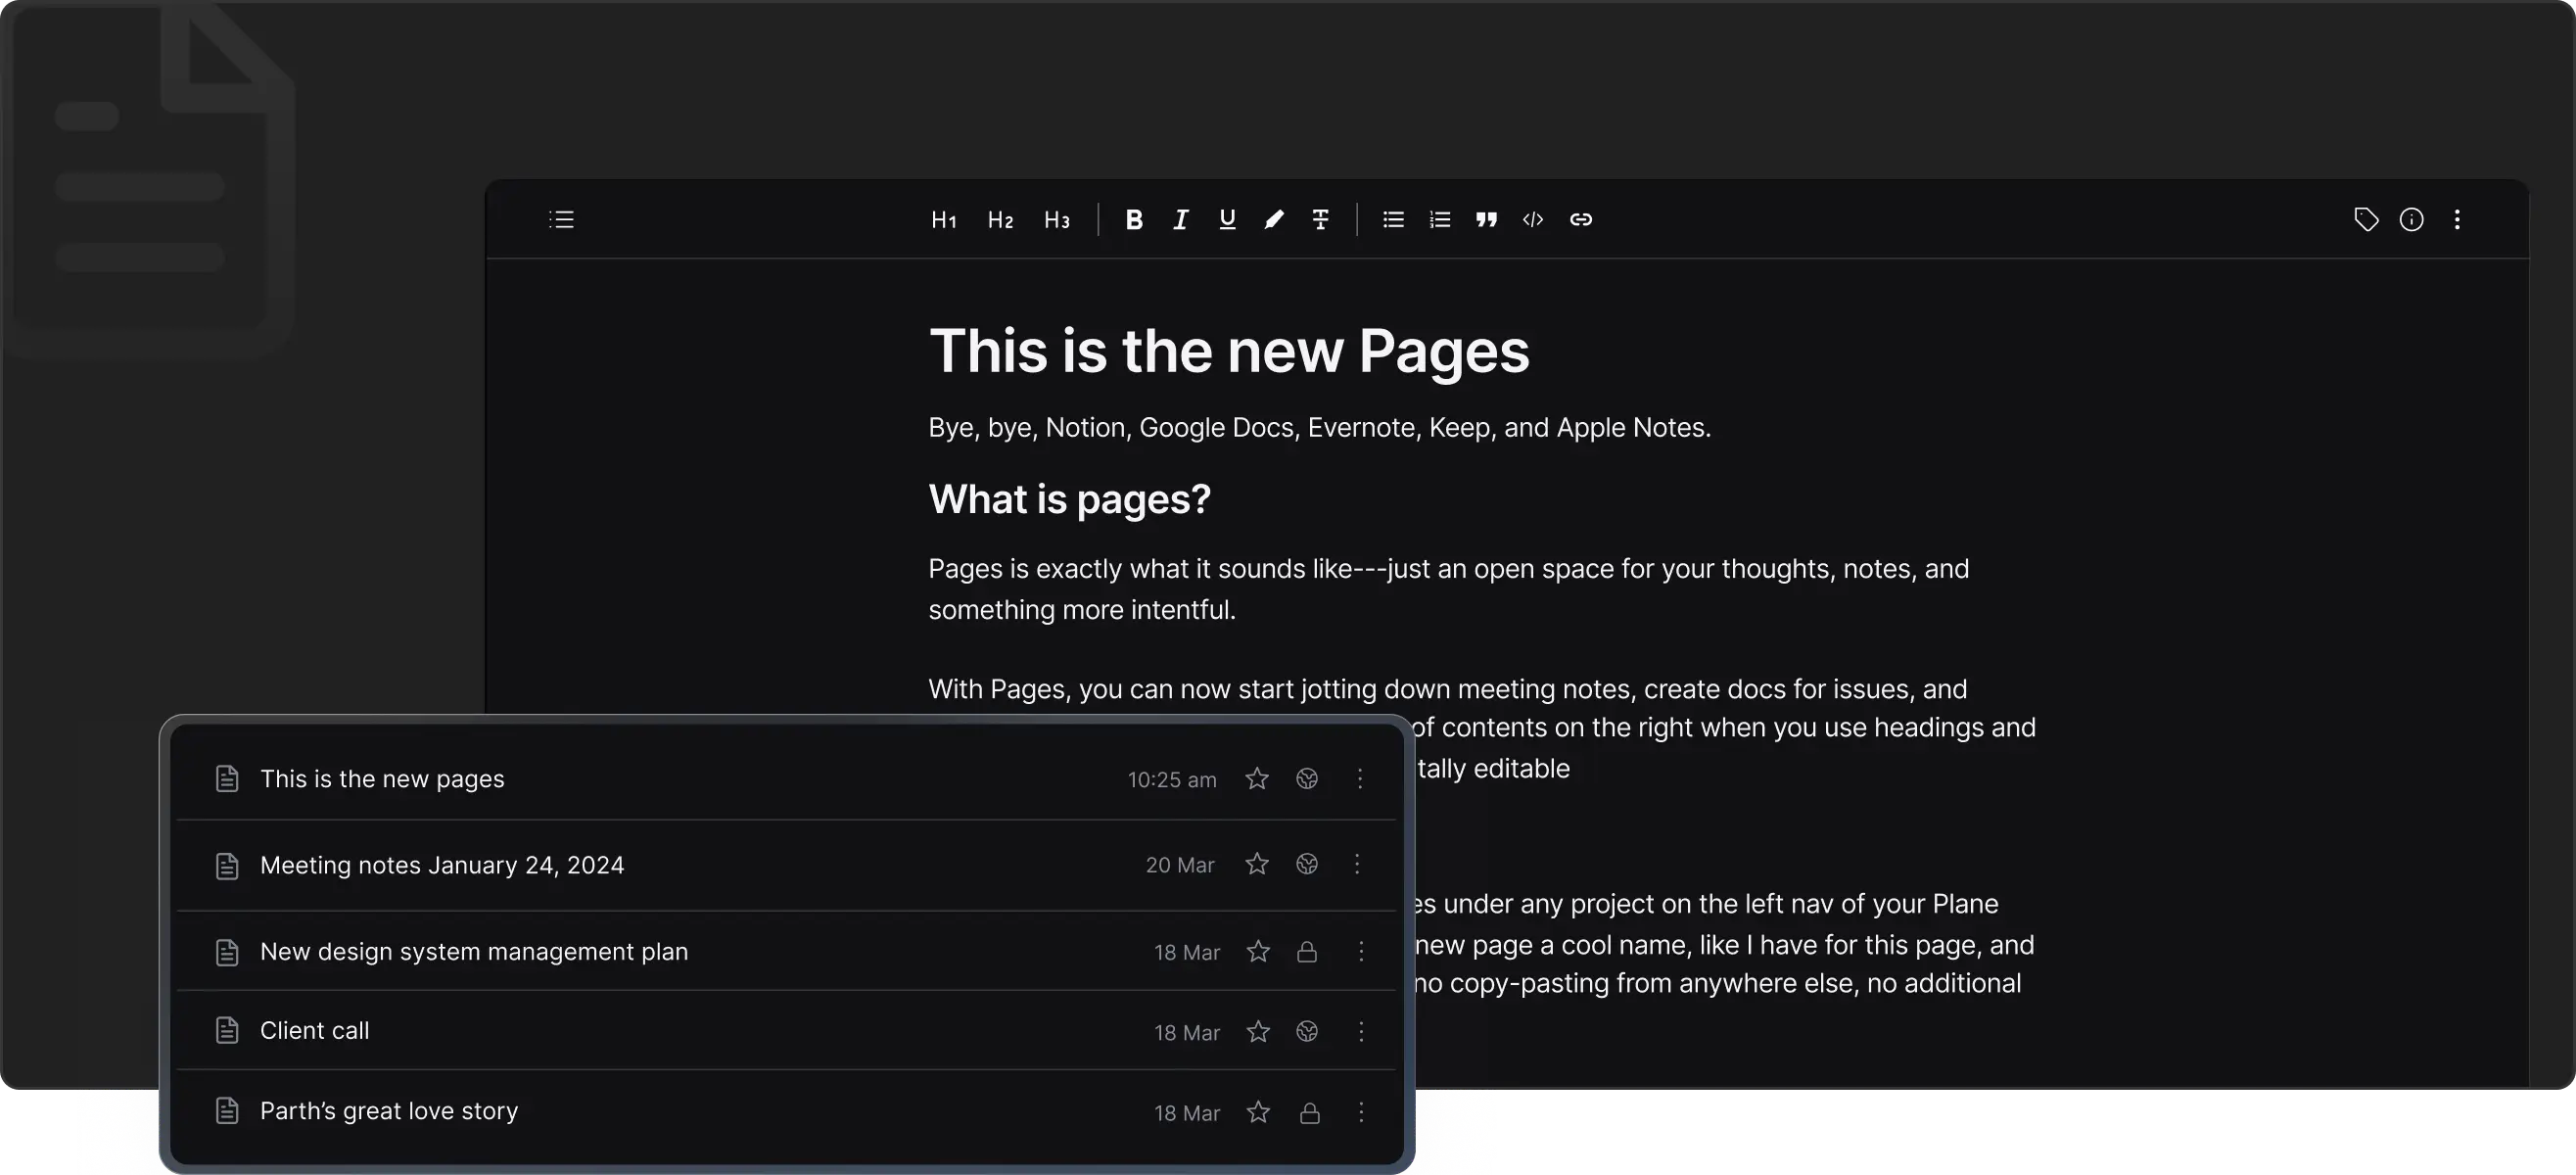Apply Heading 3 formatting
The height and width of the screenshot is (1175, 2576).
click(1056, 220)
